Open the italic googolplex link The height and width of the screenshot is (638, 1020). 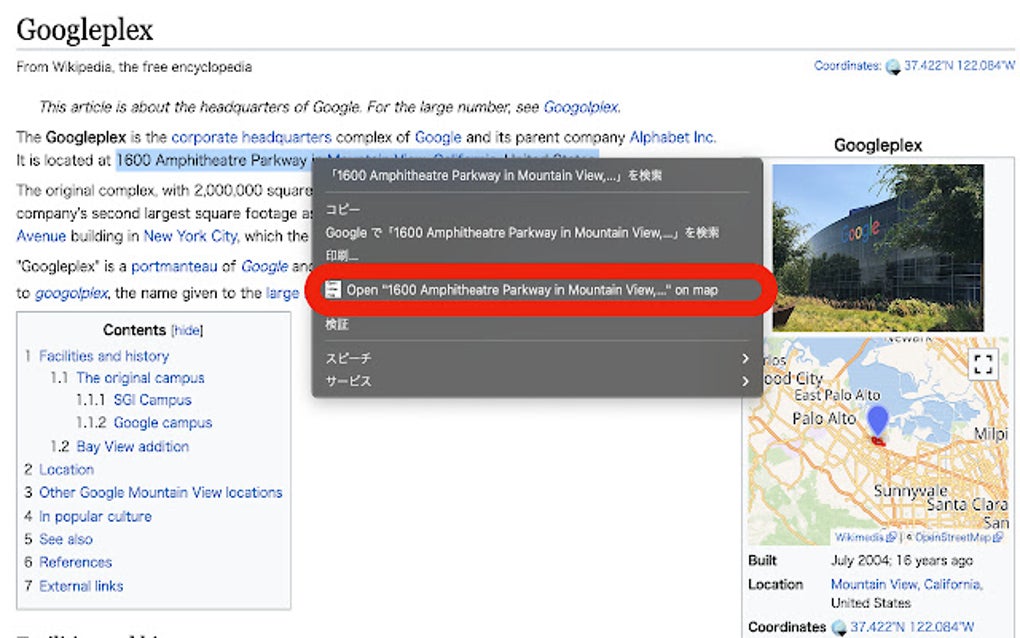[71, 293]
